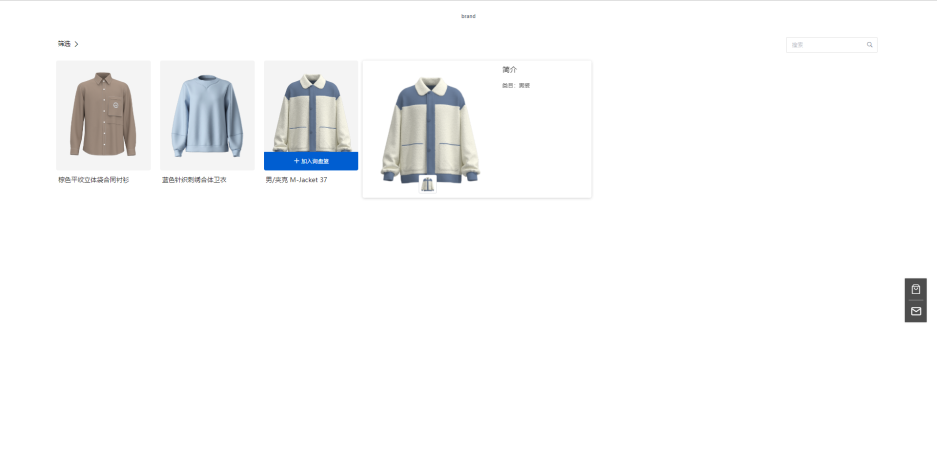Open the 棕色平纹立体袋合闲衬衫 product title
The height and width of the screenshot is (460, 937).
(x=93, y=180)
